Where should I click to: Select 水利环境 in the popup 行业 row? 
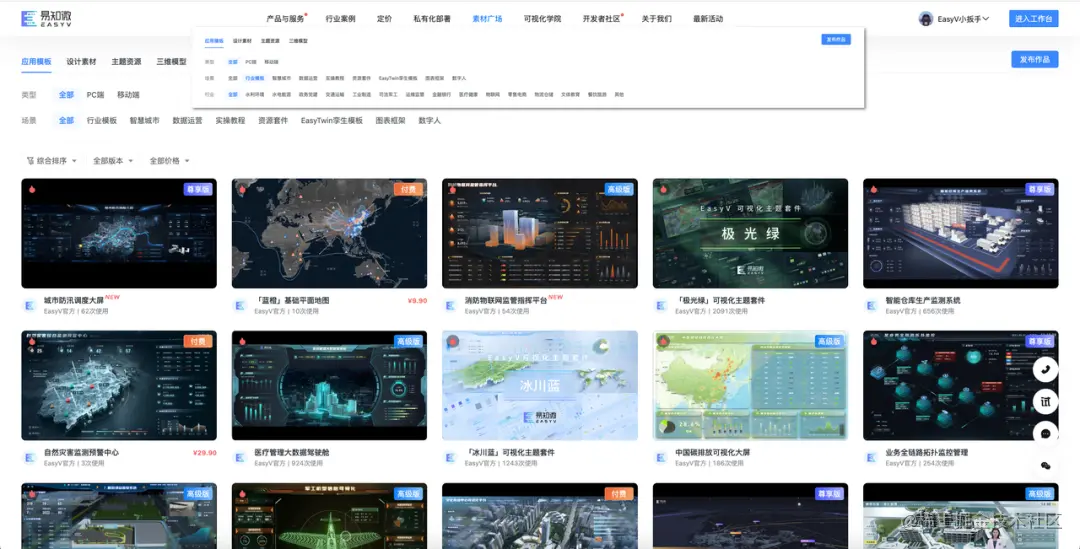point(254,94)
